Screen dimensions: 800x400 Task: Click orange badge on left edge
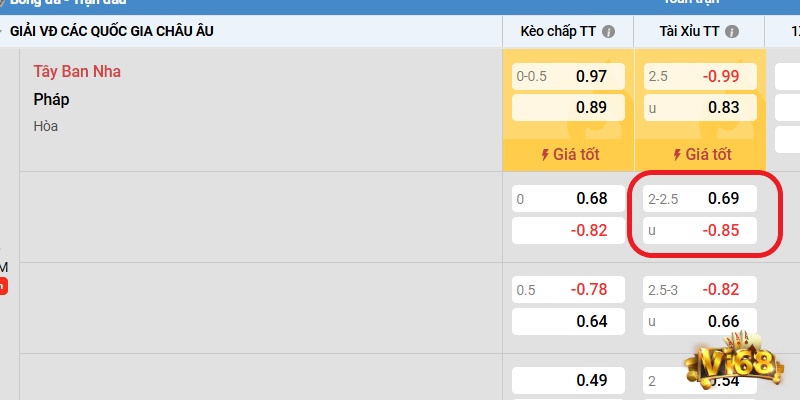[3, 286]
